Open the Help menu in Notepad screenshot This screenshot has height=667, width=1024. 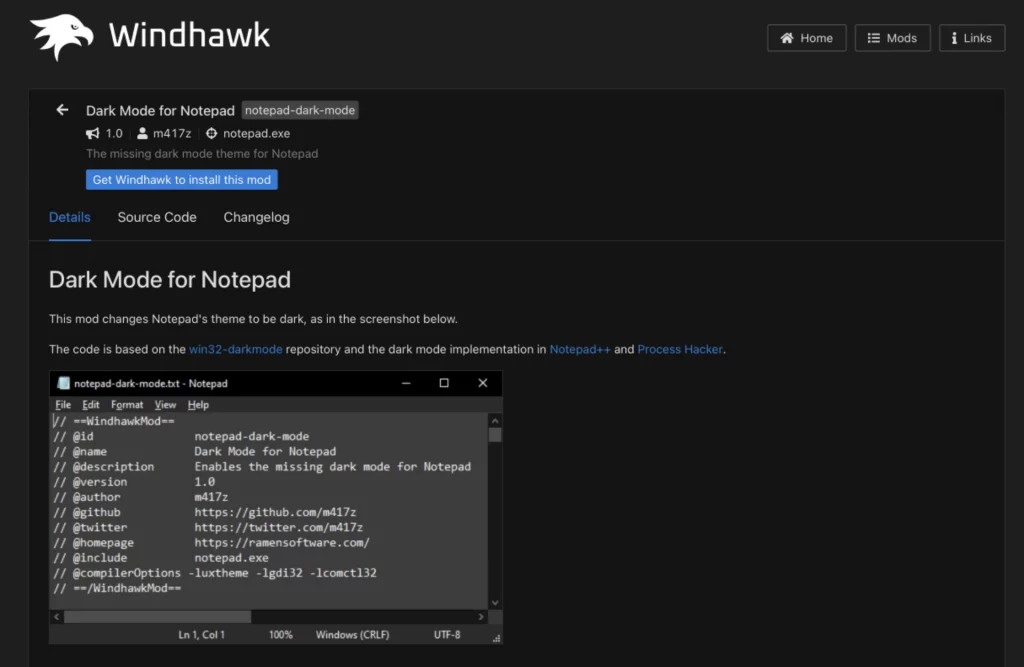[x=199, y=405]
